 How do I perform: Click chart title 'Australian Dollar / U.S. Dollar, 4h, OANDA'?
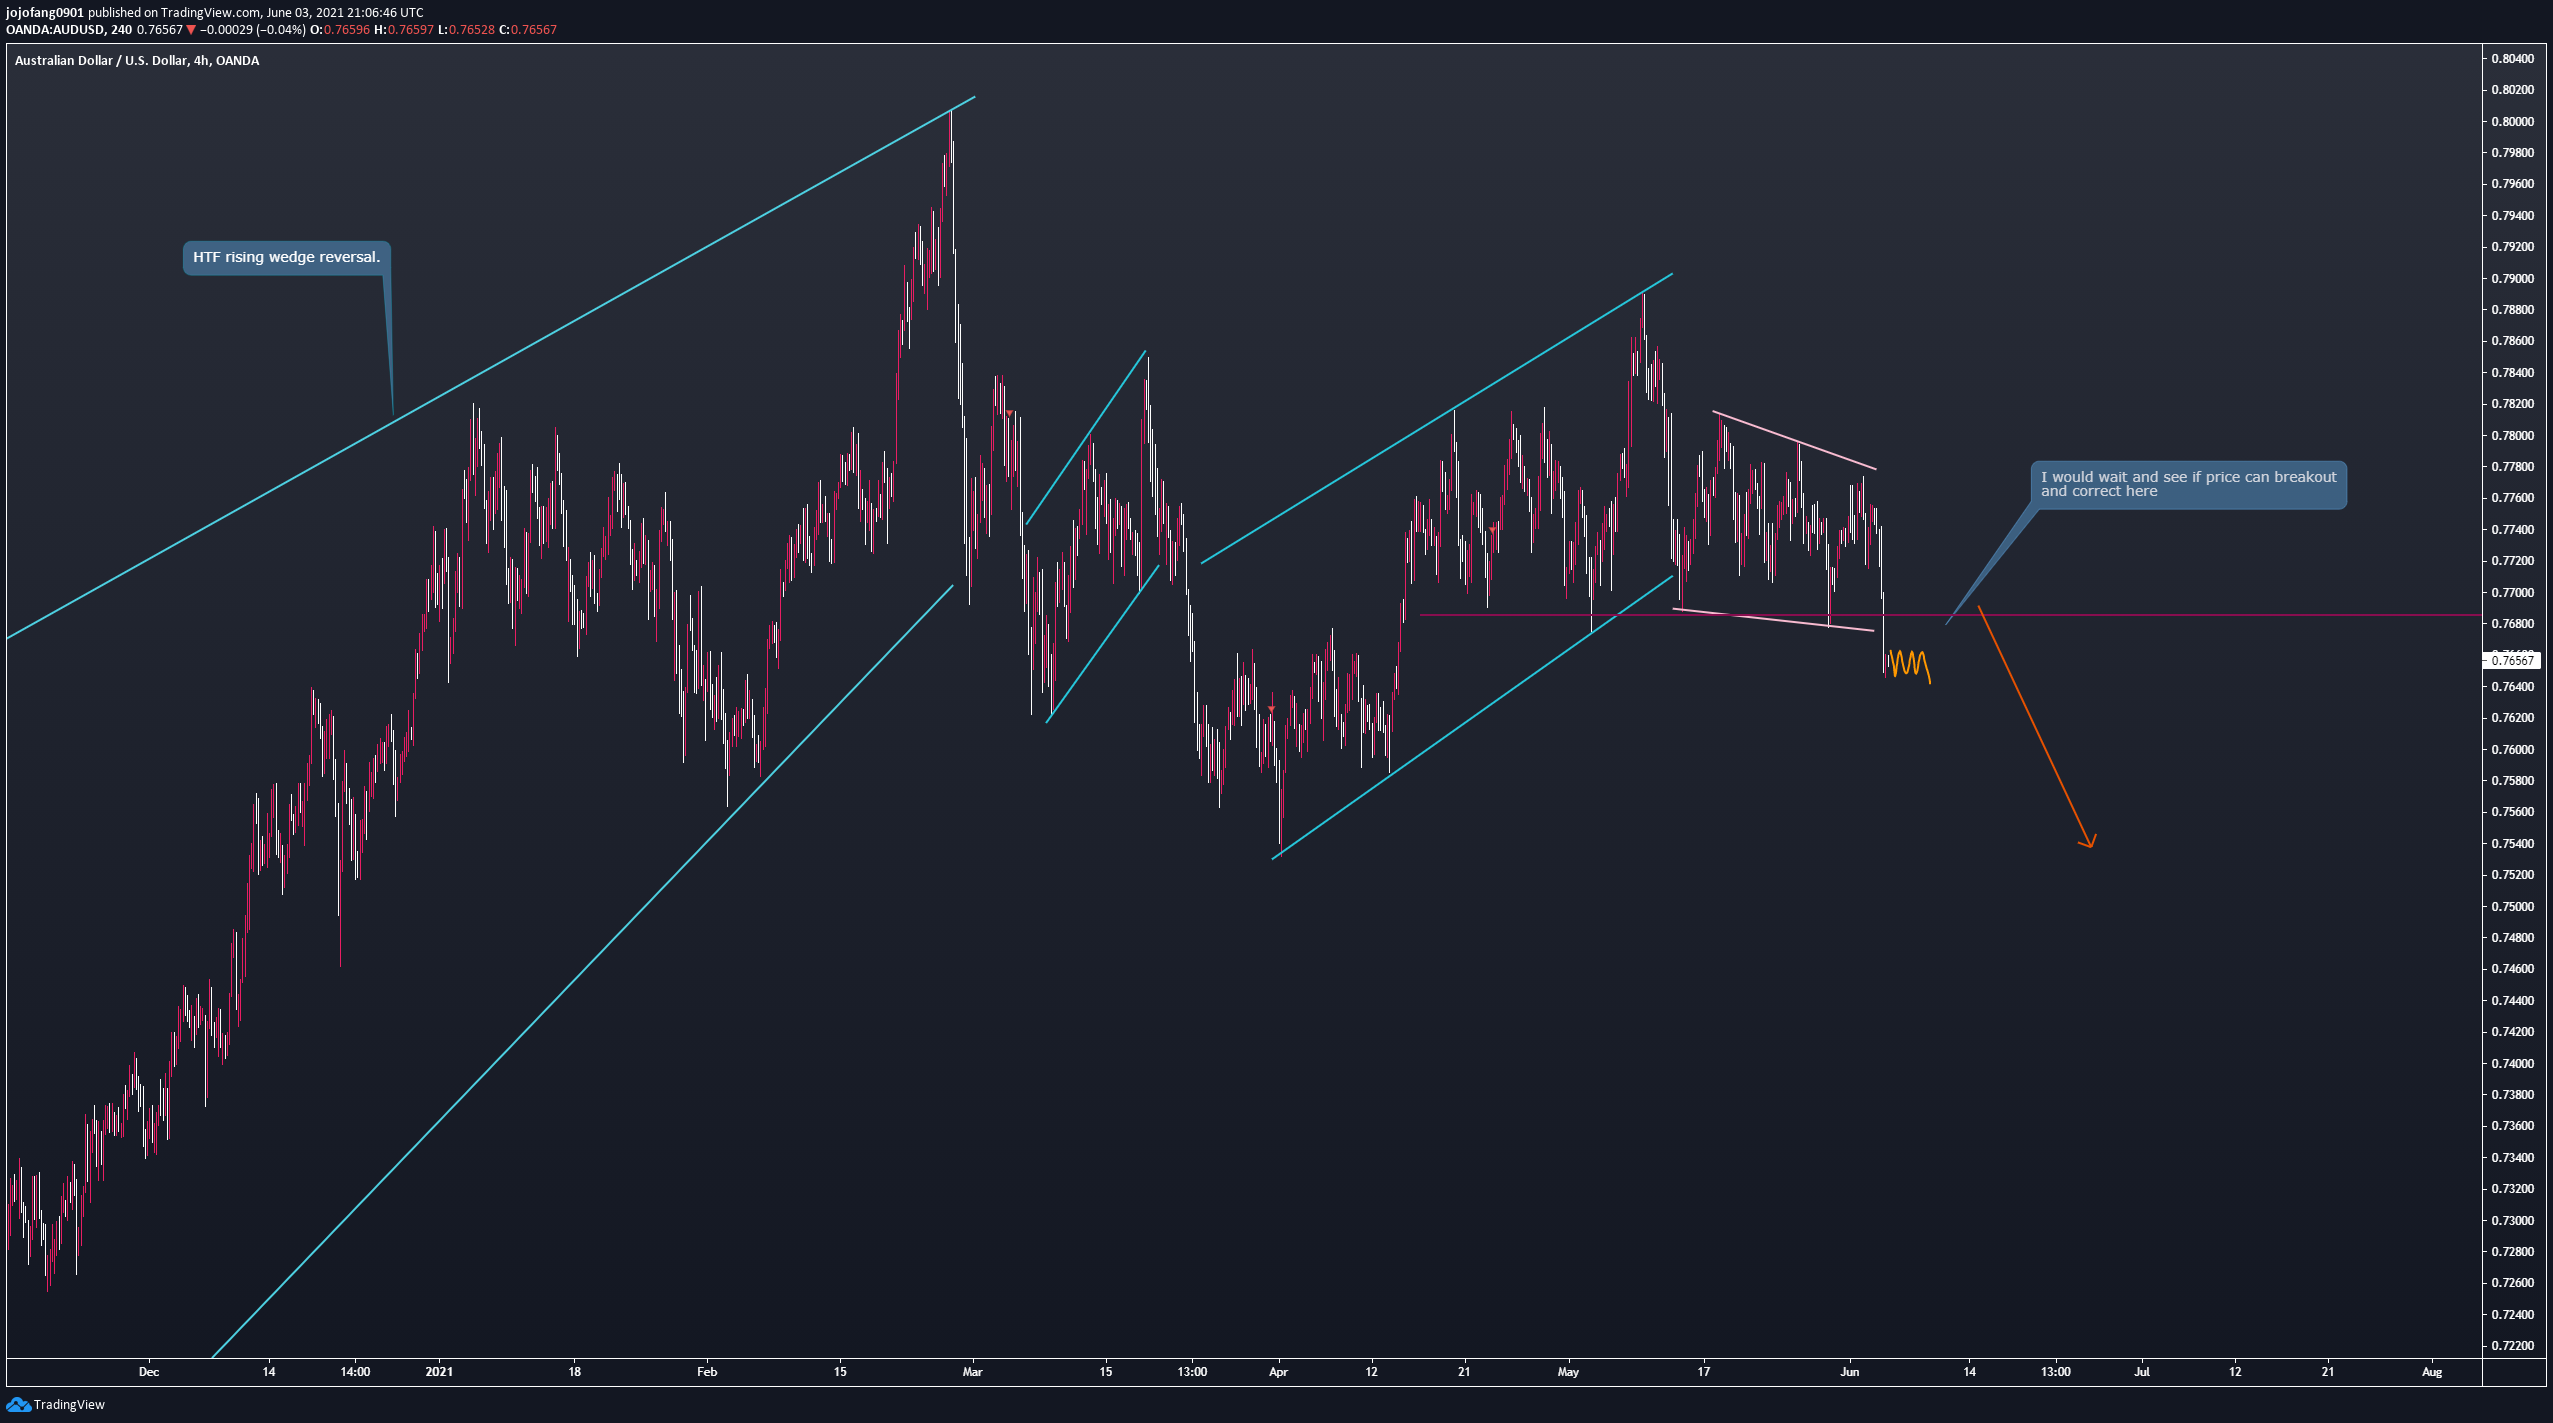click(137, 61)
